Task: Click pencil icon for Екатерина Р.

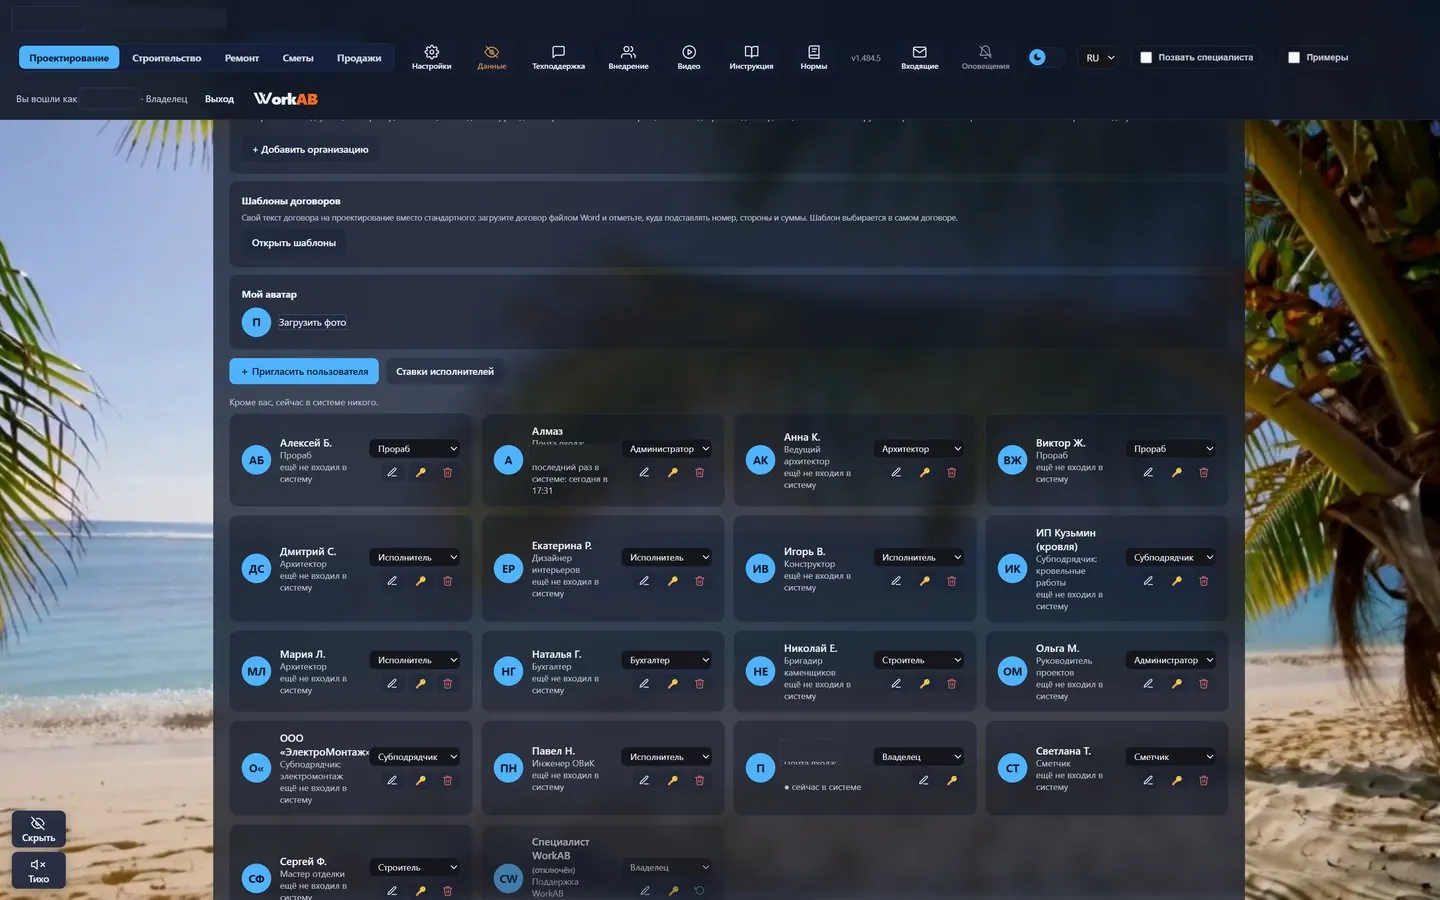Action: tap(644, 581)
